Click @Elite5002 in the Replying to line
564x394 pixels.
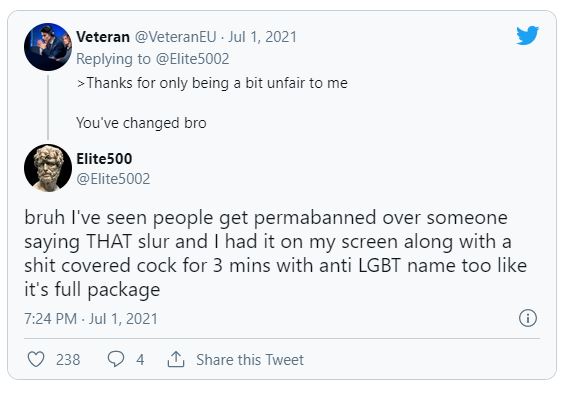193,59
